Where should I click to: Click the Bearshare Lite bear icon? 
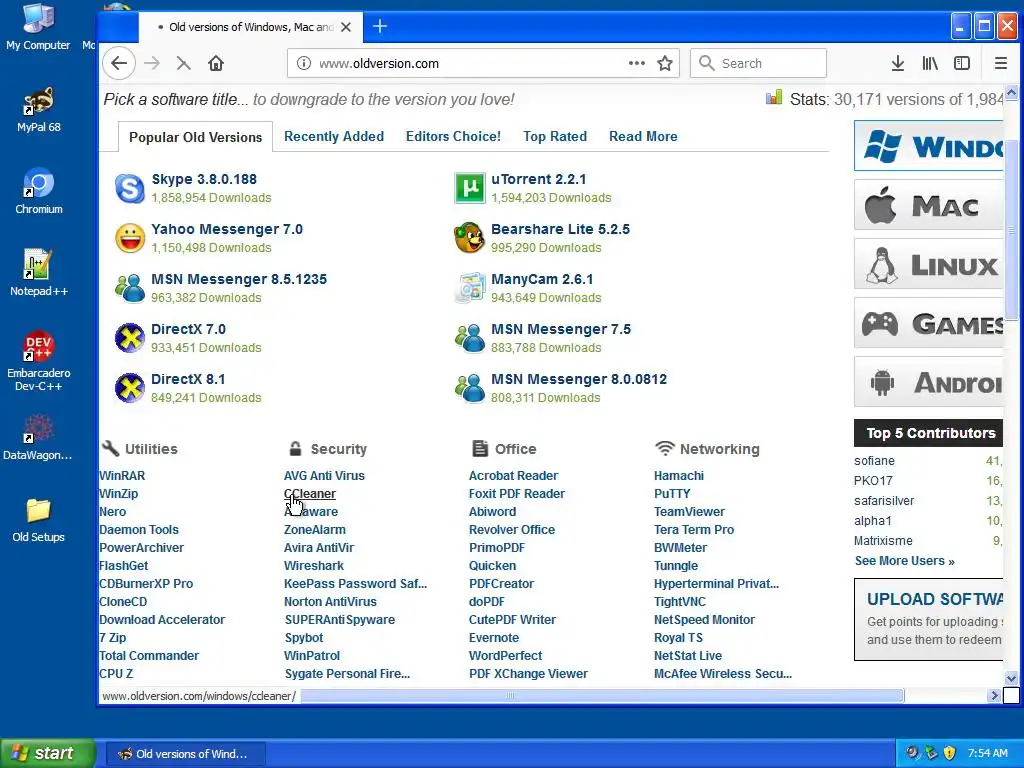coord(470,238)
